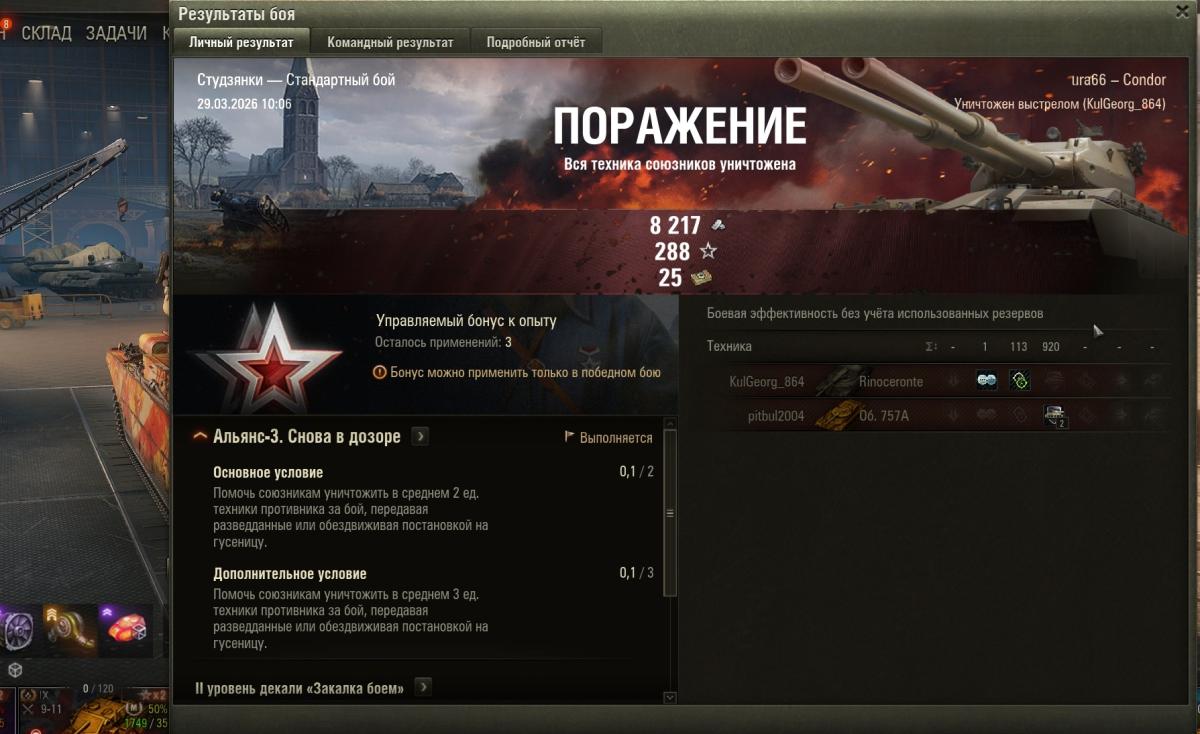Click the Rinoceronte tank icon
This screenshot has height=734, width=1200.
tap(836, 380)
